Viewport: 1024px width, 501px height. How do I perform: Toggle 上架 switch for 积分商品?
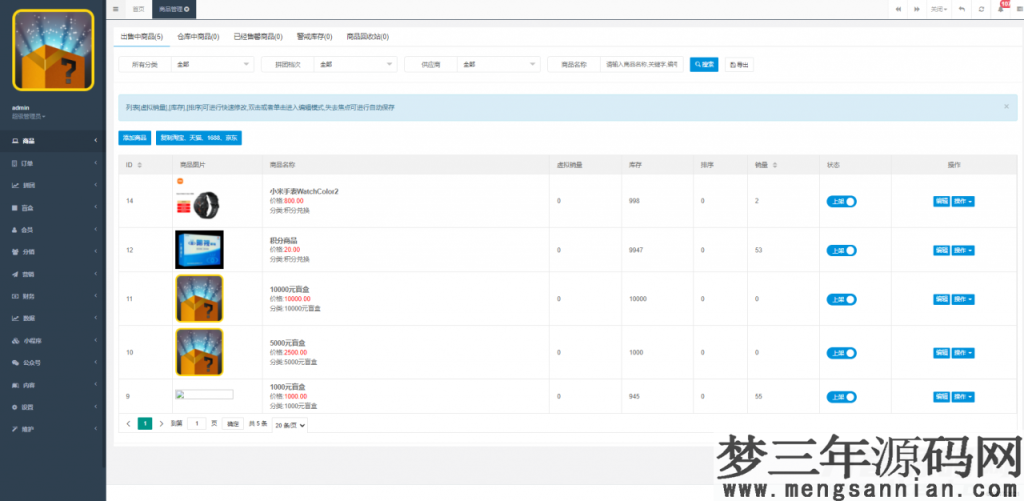click(841, 250)
